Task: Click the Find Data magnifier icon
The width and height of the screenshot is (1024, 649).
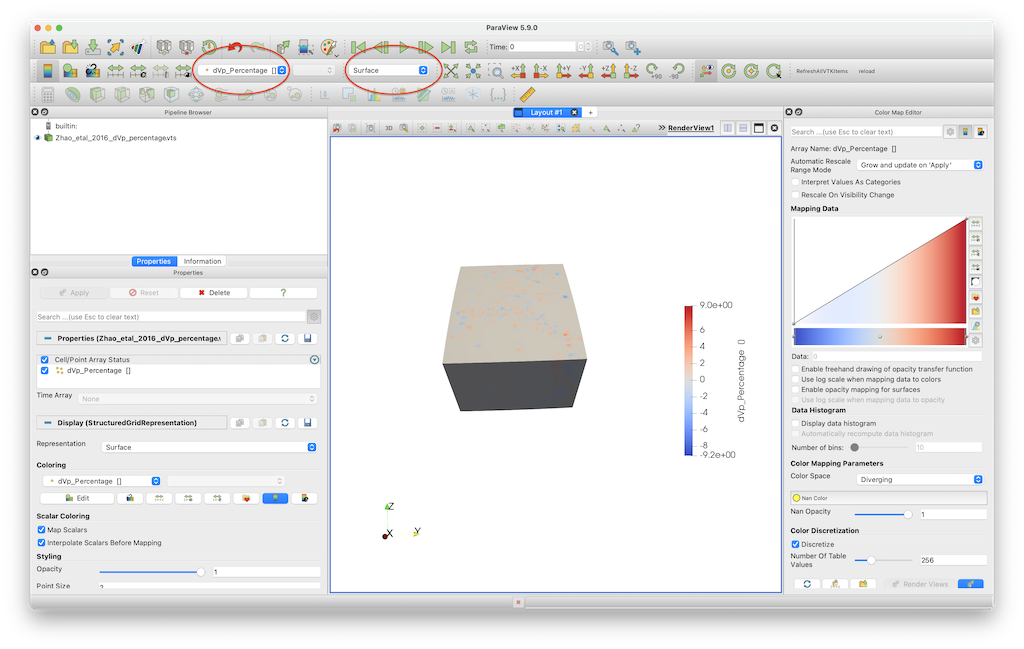Action: point(610,47)
